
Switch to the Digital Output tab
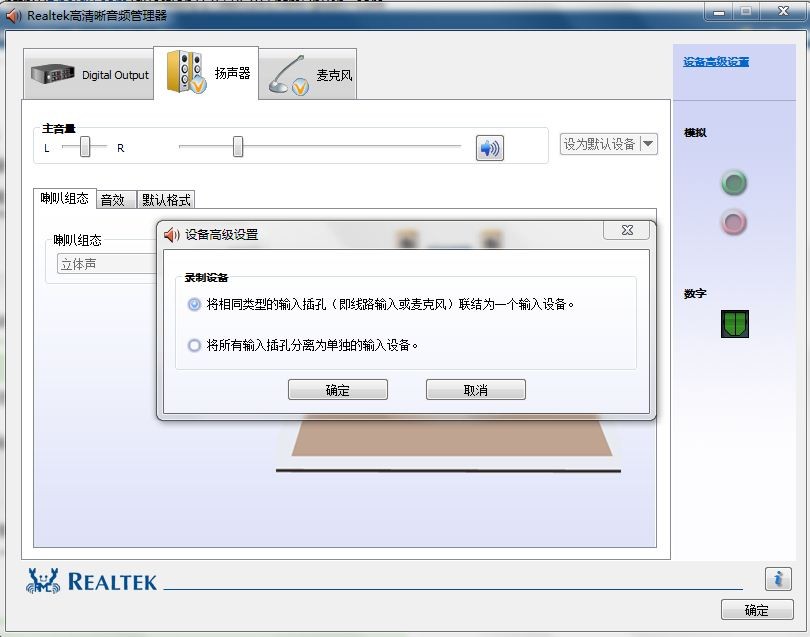(89, 74)
